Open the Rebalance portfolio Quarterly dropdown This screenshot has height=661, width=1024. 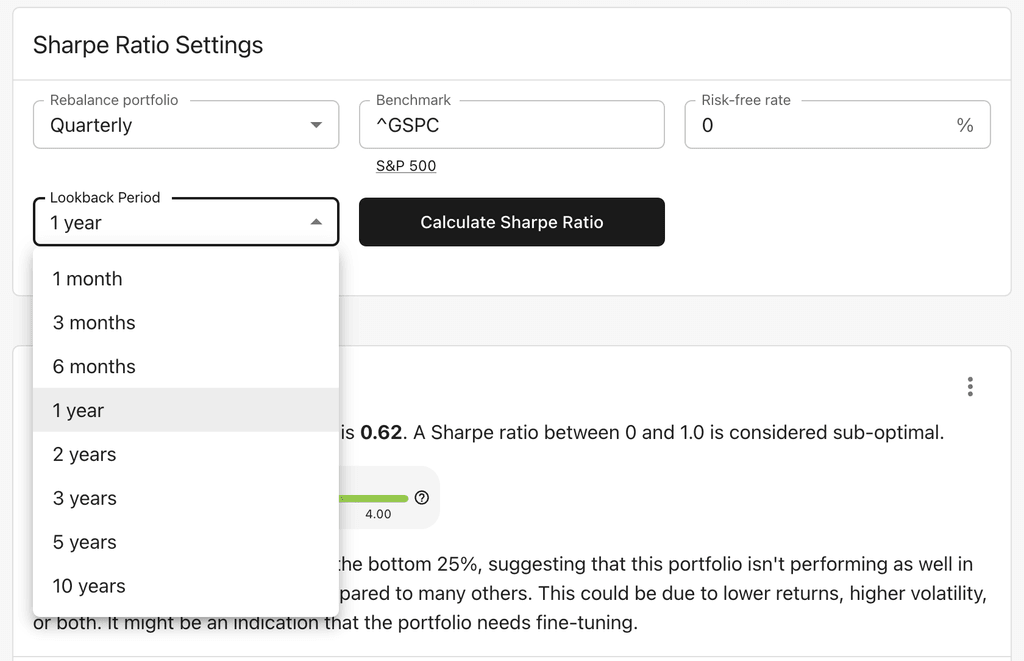tap(185, 125)
